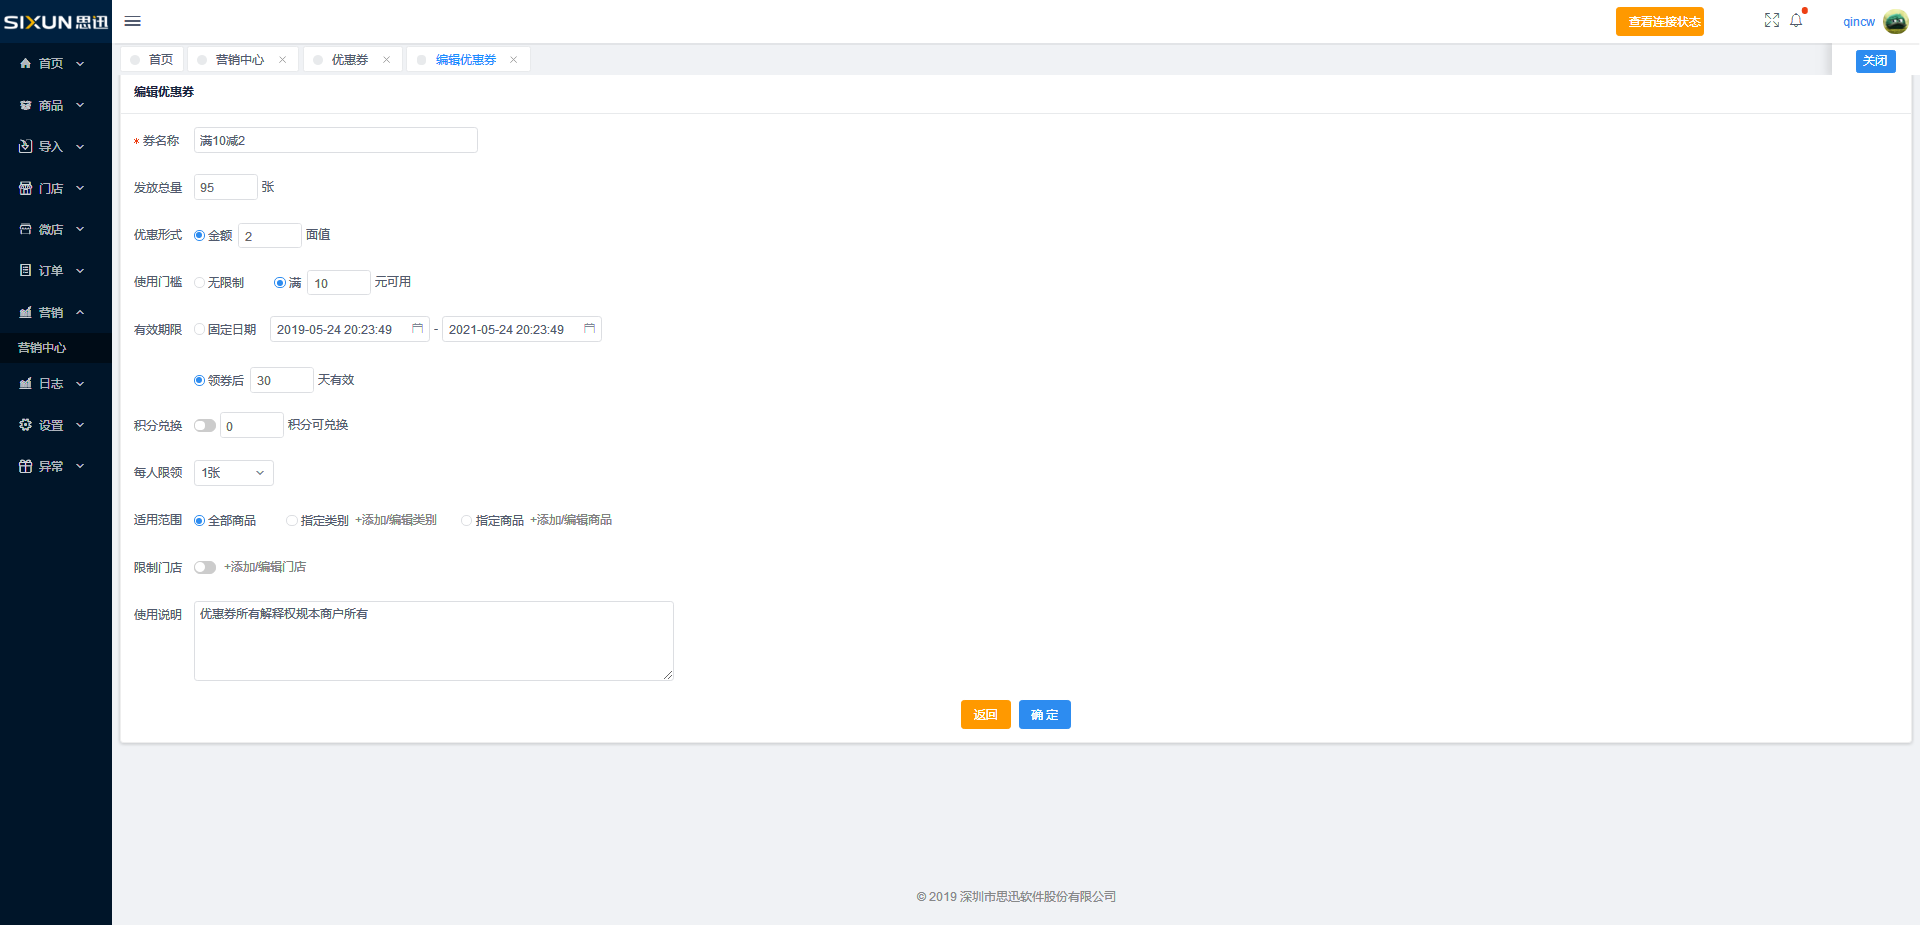The width and height of the screenshot is (1920, 925).
Task: Switch to the 营销中心 tab
Action: [239, 60]
